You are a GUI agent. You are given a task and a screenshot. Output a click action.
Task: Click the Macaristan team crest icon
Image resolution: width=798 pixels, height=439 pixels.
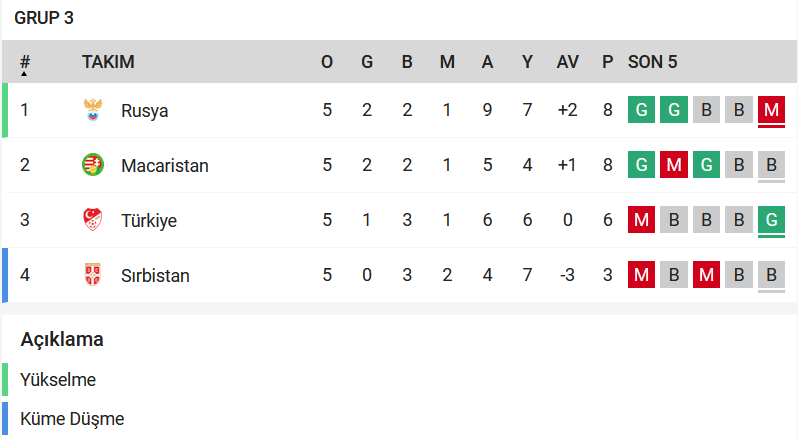pos(93,165)
